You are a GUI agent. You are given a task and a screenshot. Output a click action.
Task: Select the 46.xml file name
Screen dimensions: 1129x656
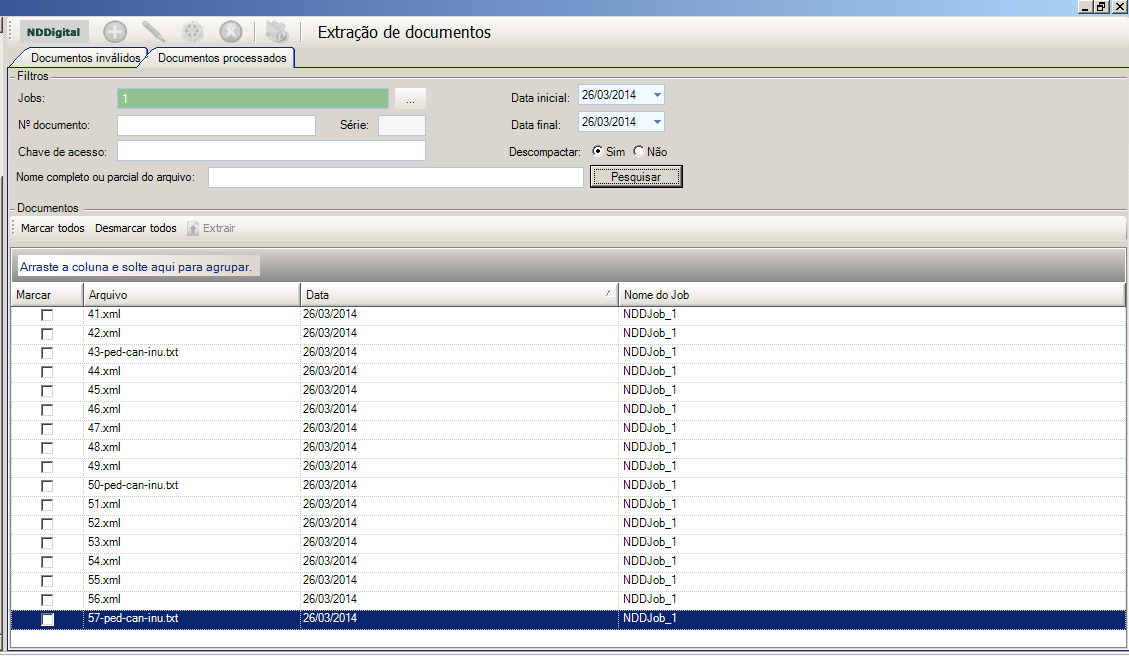tap(104, 409)
